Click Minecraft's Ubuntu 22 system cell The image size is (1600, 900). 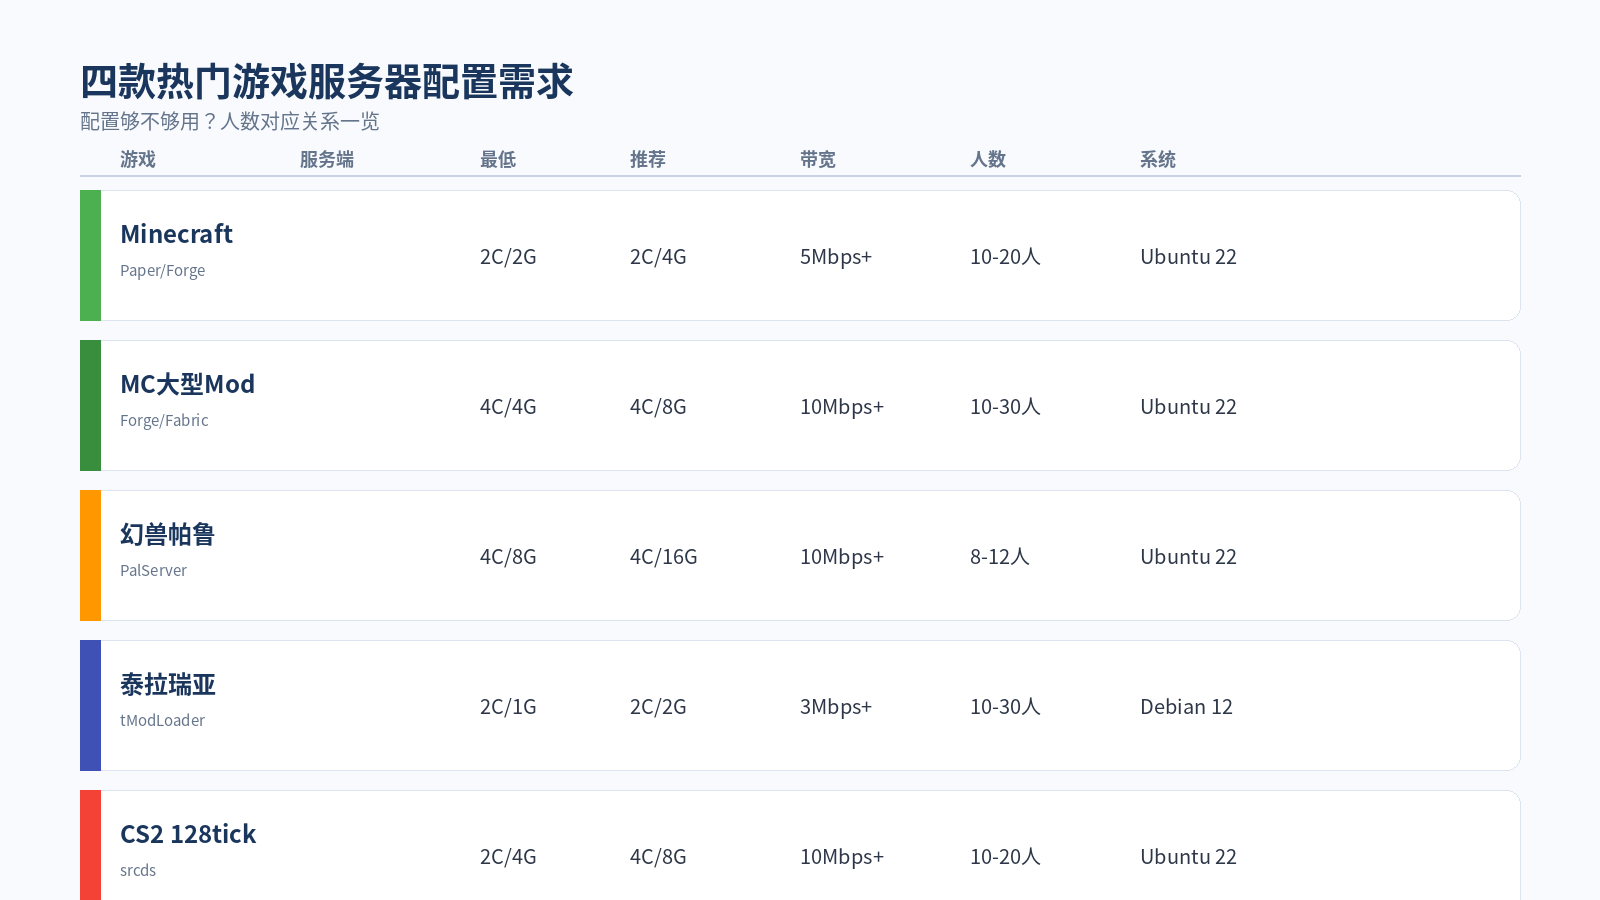coord(1188,257)
